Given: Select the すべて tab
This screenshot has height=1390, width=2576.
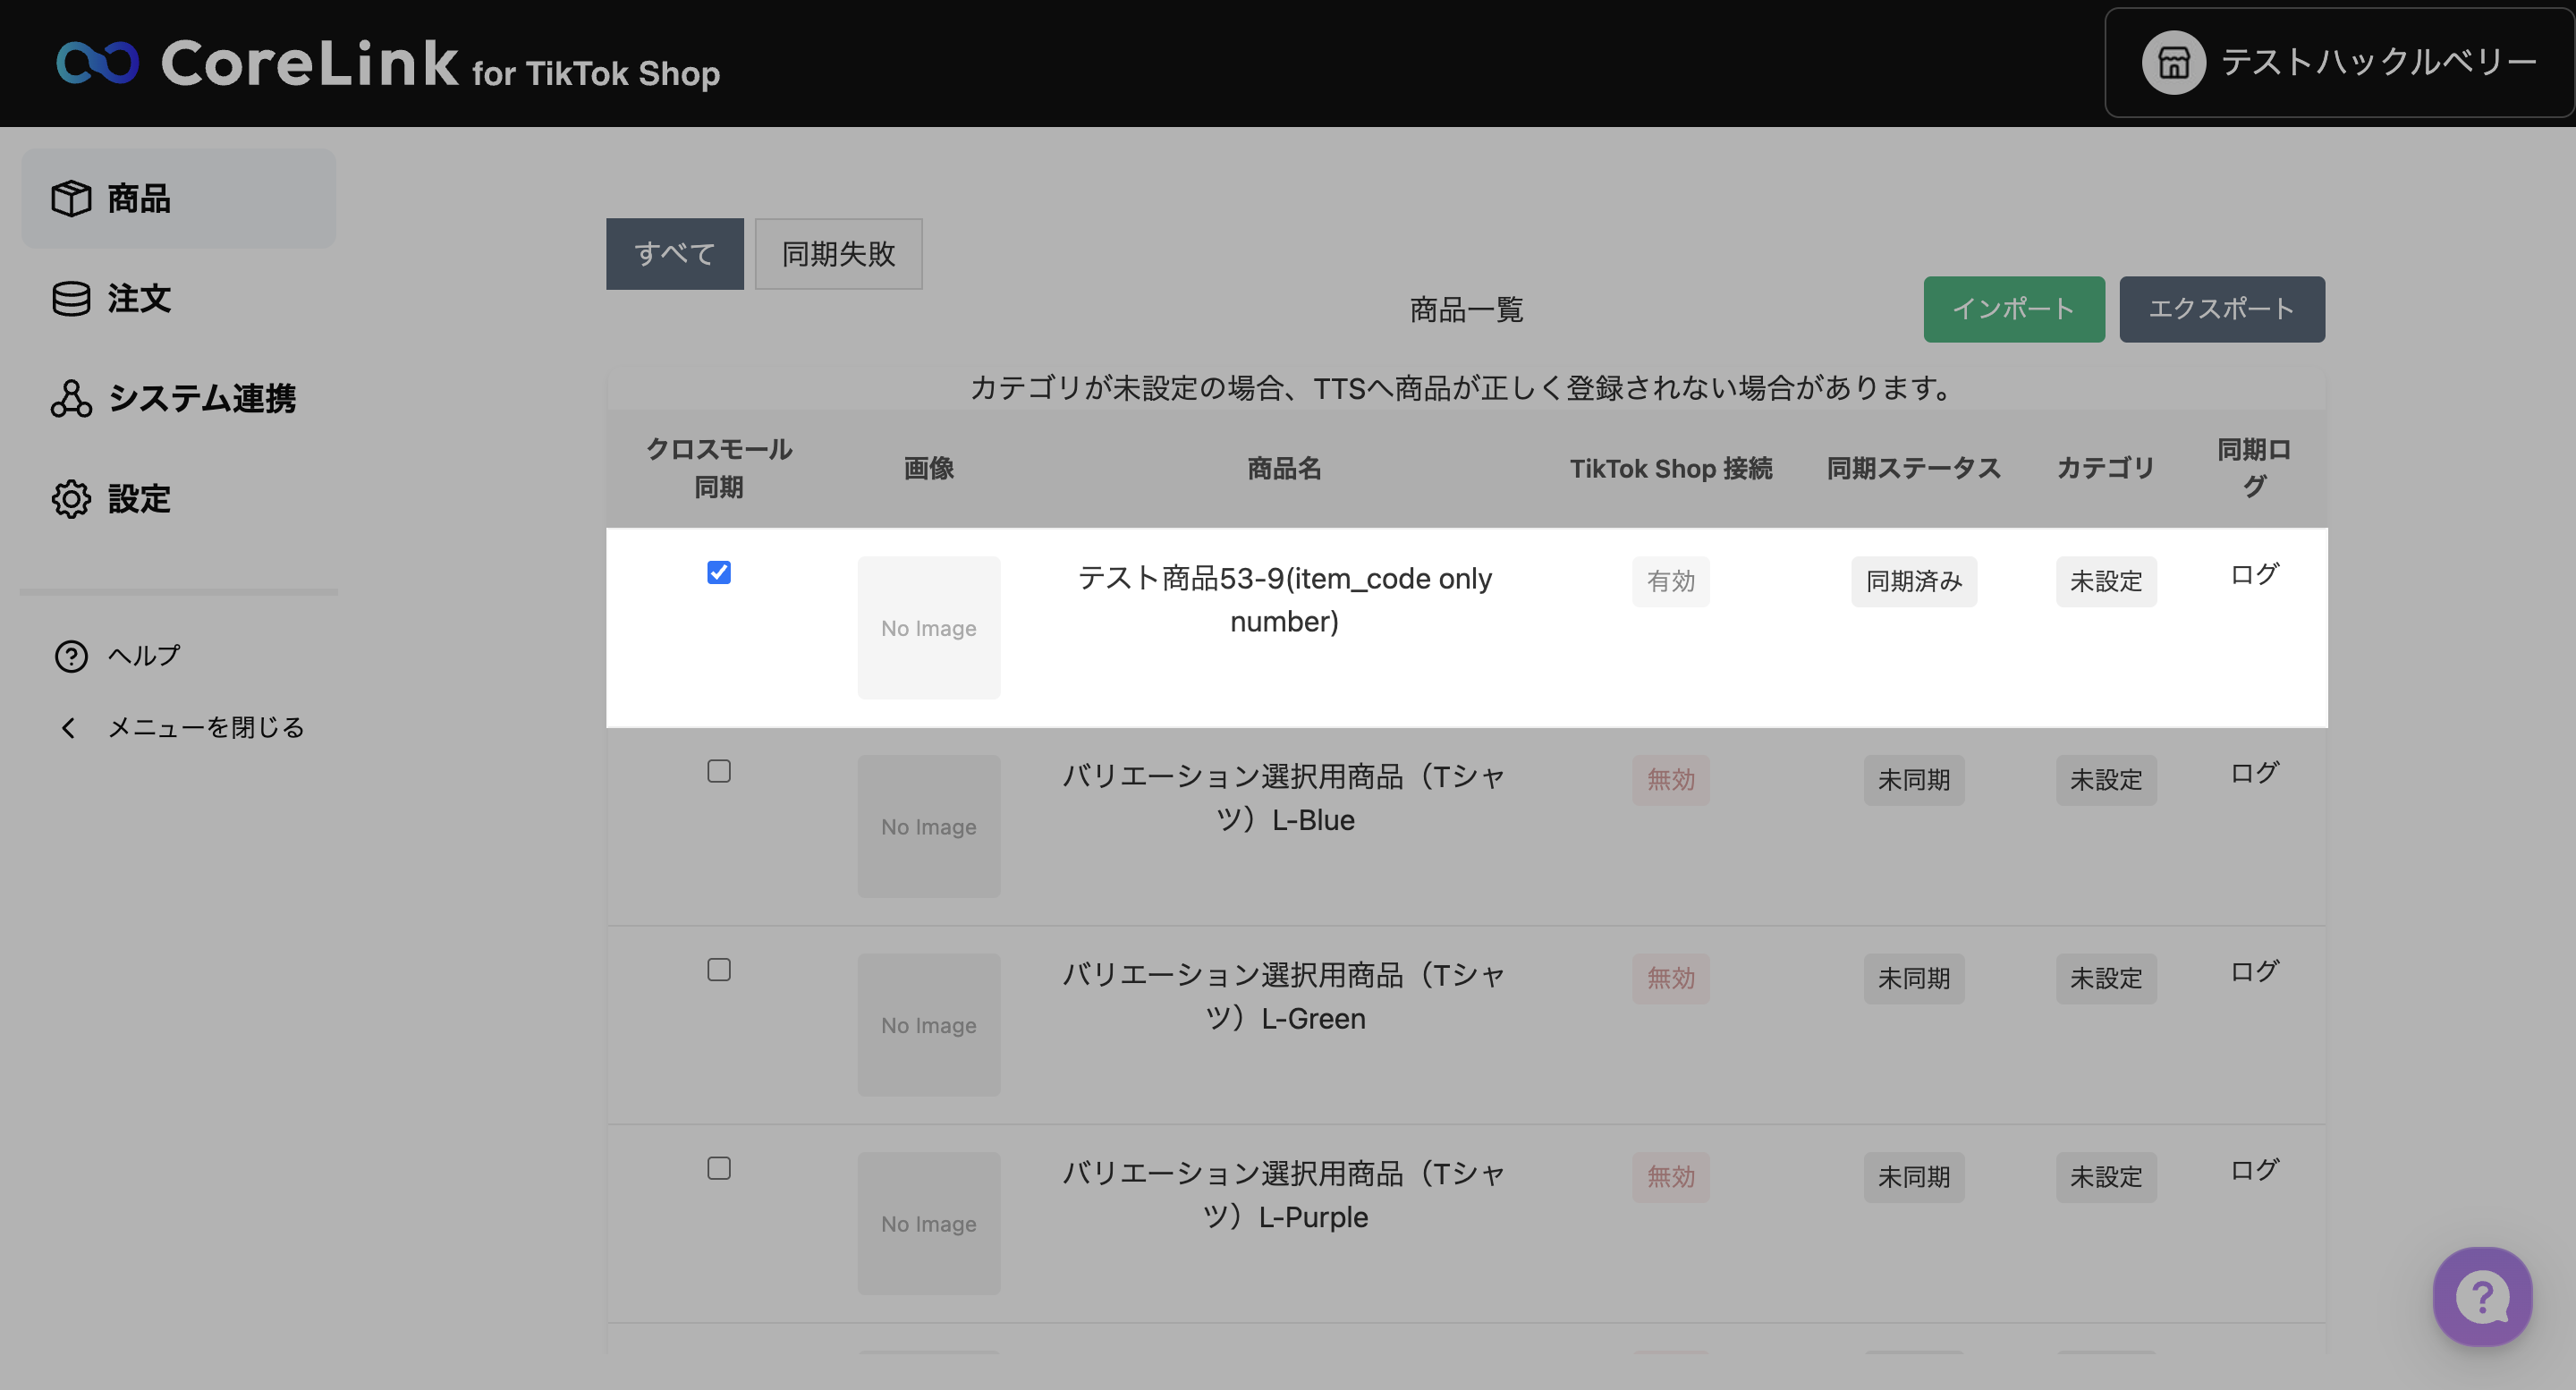Looking at the screenshot, I should click(x=674, y=254).
